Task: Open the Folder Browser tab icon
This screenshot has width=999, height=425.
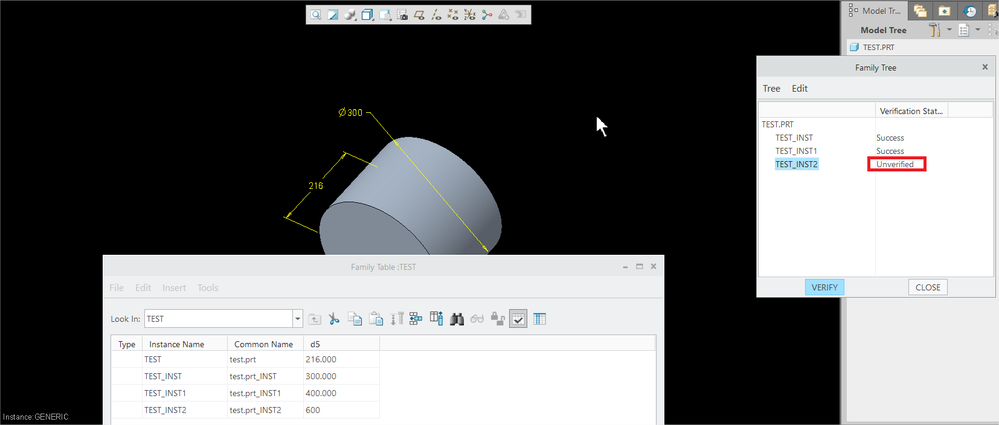Action: 919,11
